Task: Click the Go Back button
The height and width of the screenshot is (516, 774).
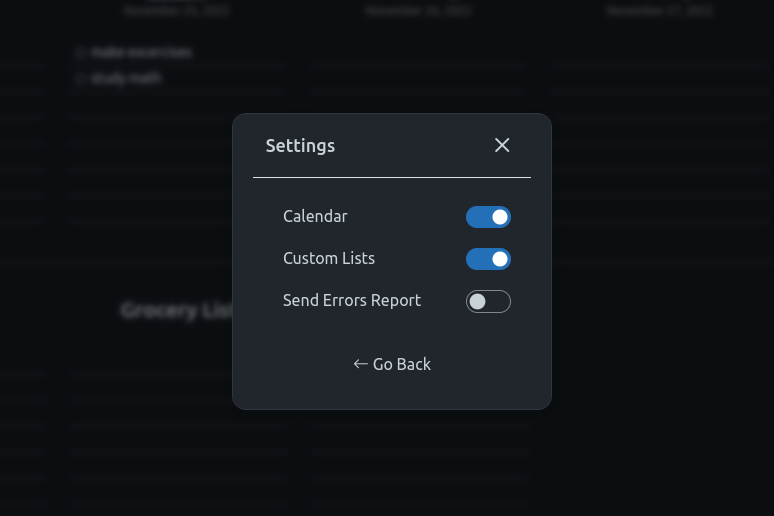Action: tap(392, 364)
